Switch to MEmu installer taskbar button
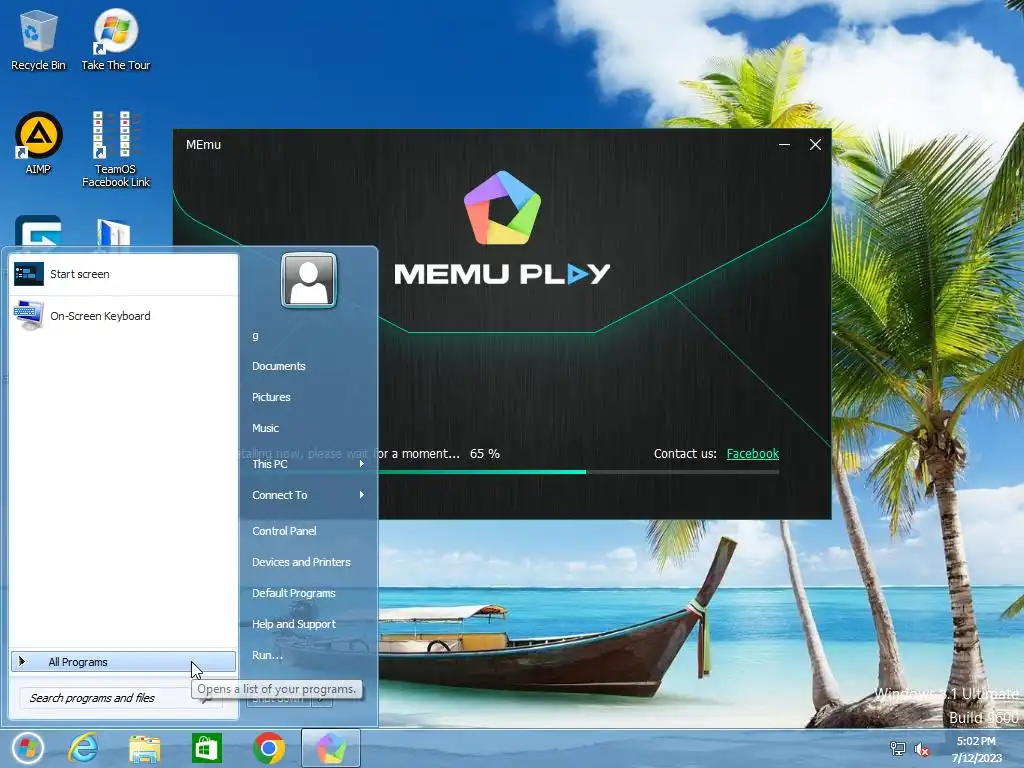Image resolution: width=1024 pixels, height=768 pixels. click(x=330, y=748)
